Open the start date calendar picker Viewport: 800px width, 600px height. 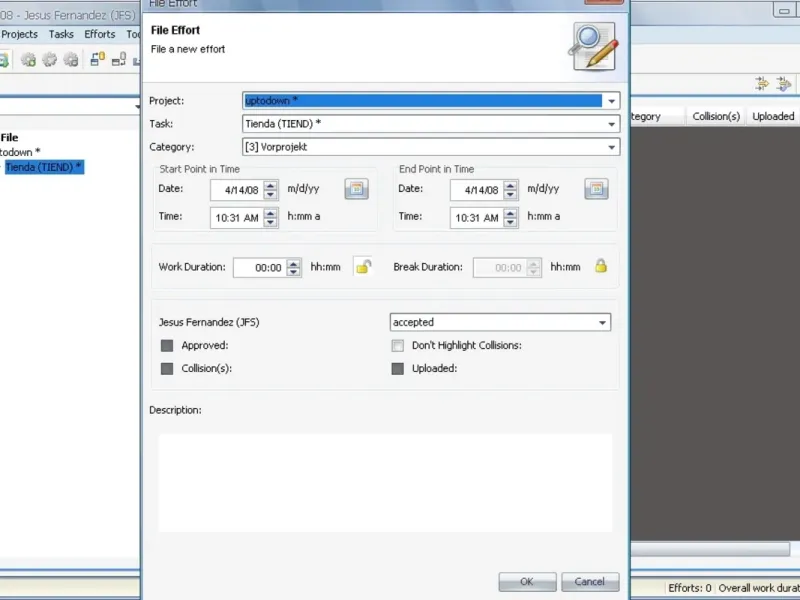tap(356, 189)
